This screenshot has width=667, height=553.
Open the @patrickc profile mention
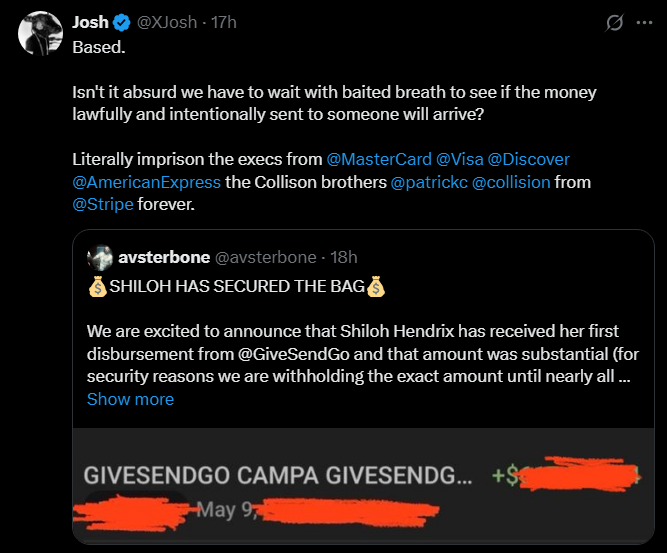pyautogui.click(x=428, y=182)
